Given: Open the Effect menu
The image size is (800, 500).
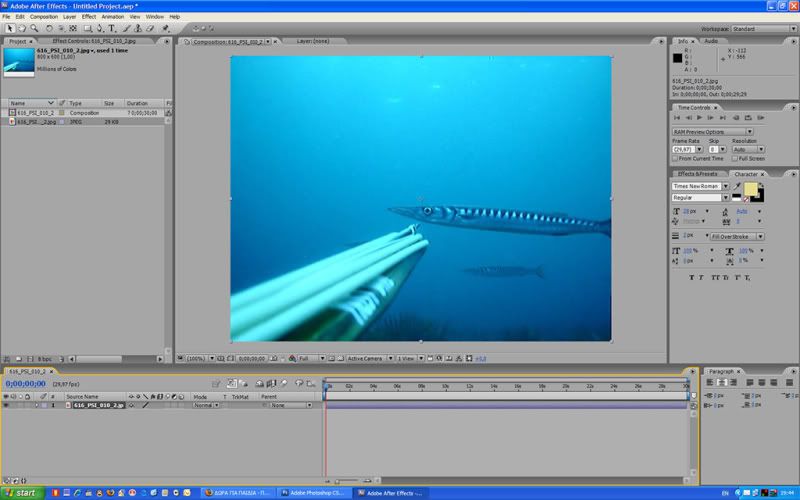Looking at the screenshot, I should pyautogui.click(x=89, y=17).
